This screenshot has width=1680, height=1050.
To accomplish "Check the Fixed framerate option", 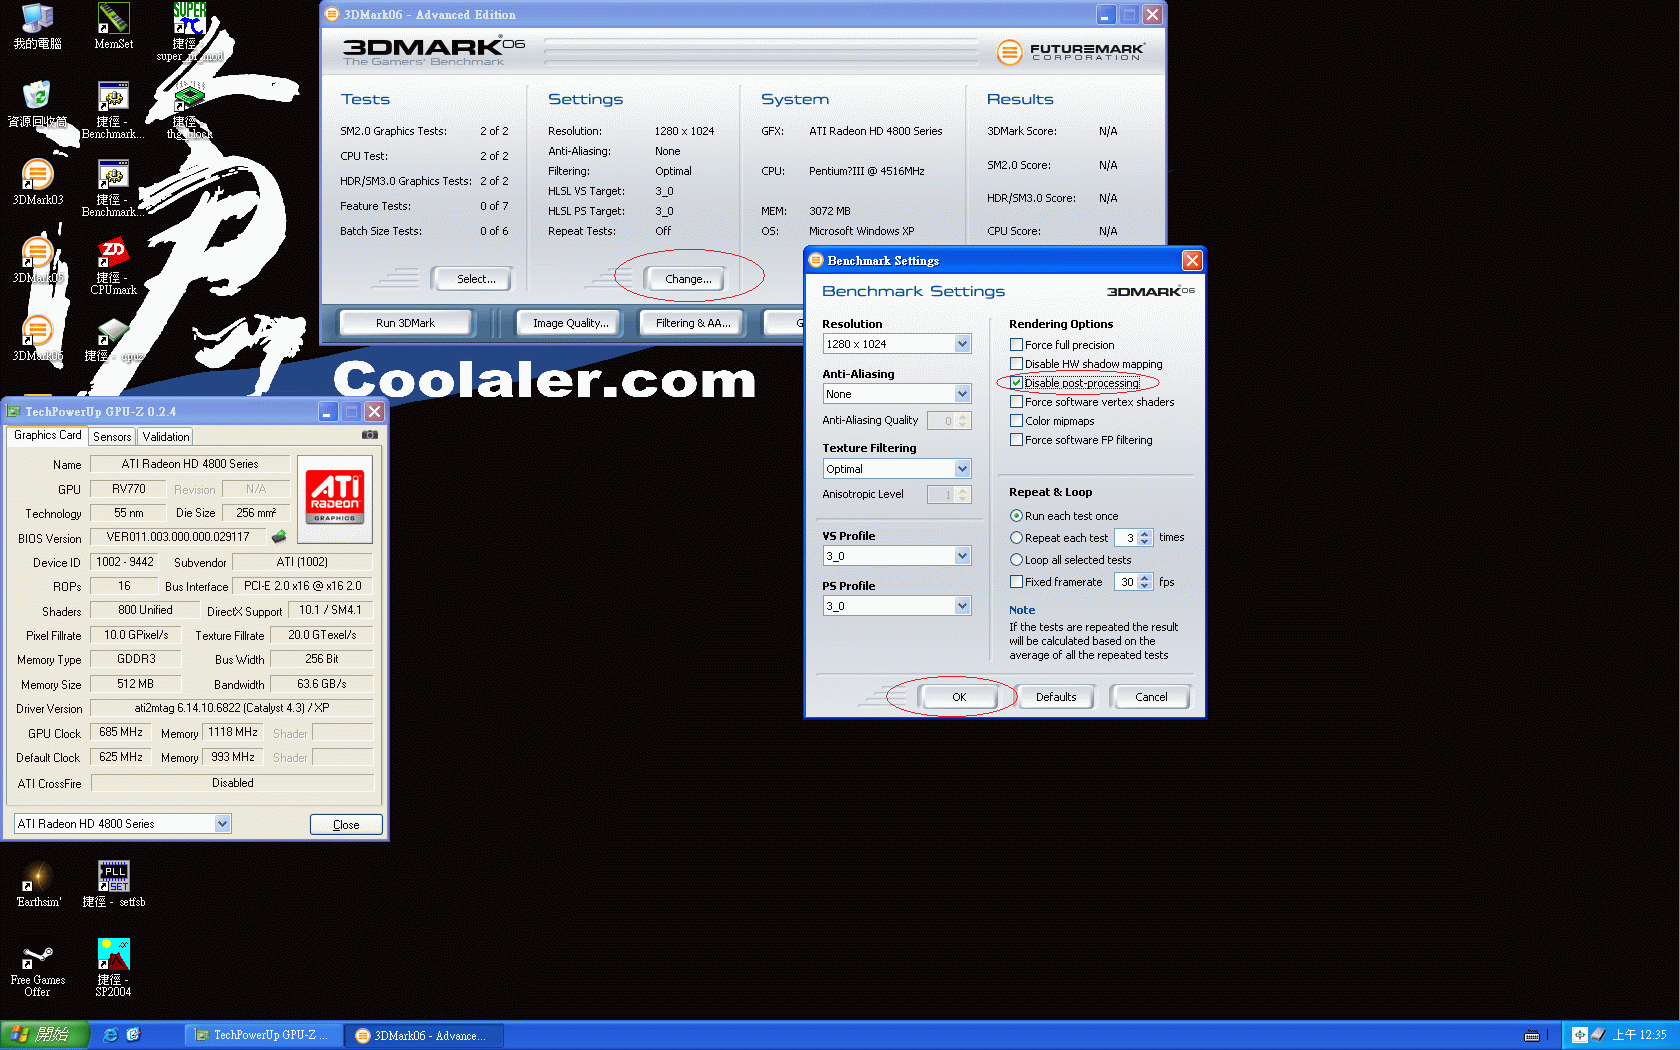I will point(1016,582).
